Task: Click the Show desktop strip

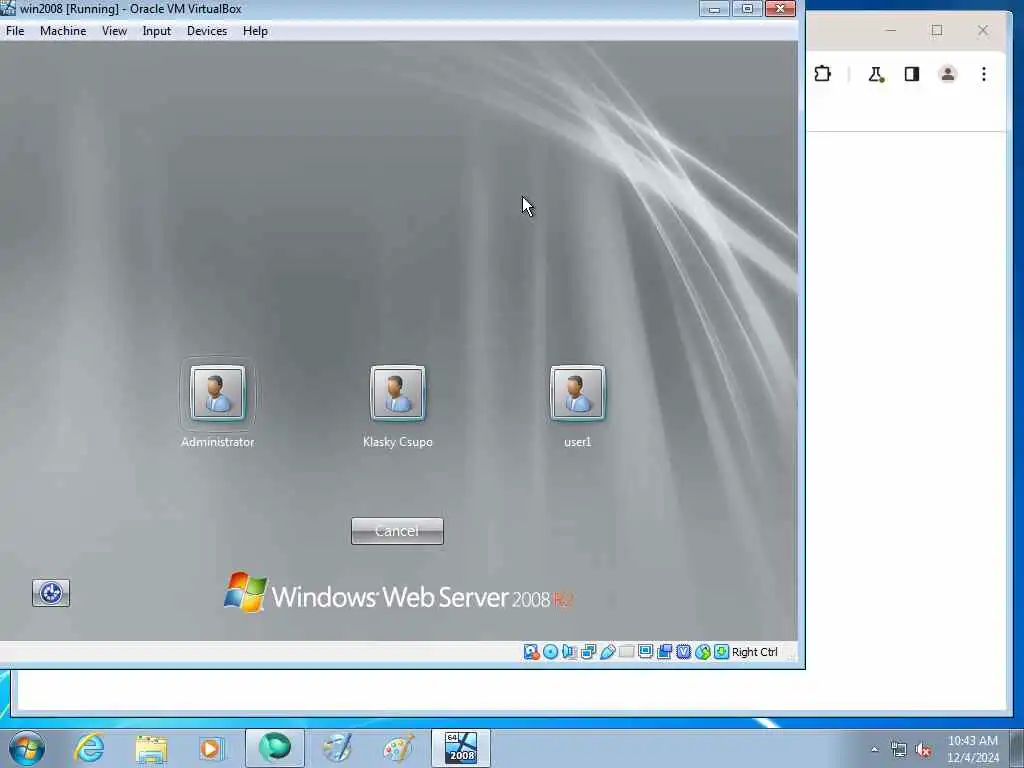Action: (1017, 748)
